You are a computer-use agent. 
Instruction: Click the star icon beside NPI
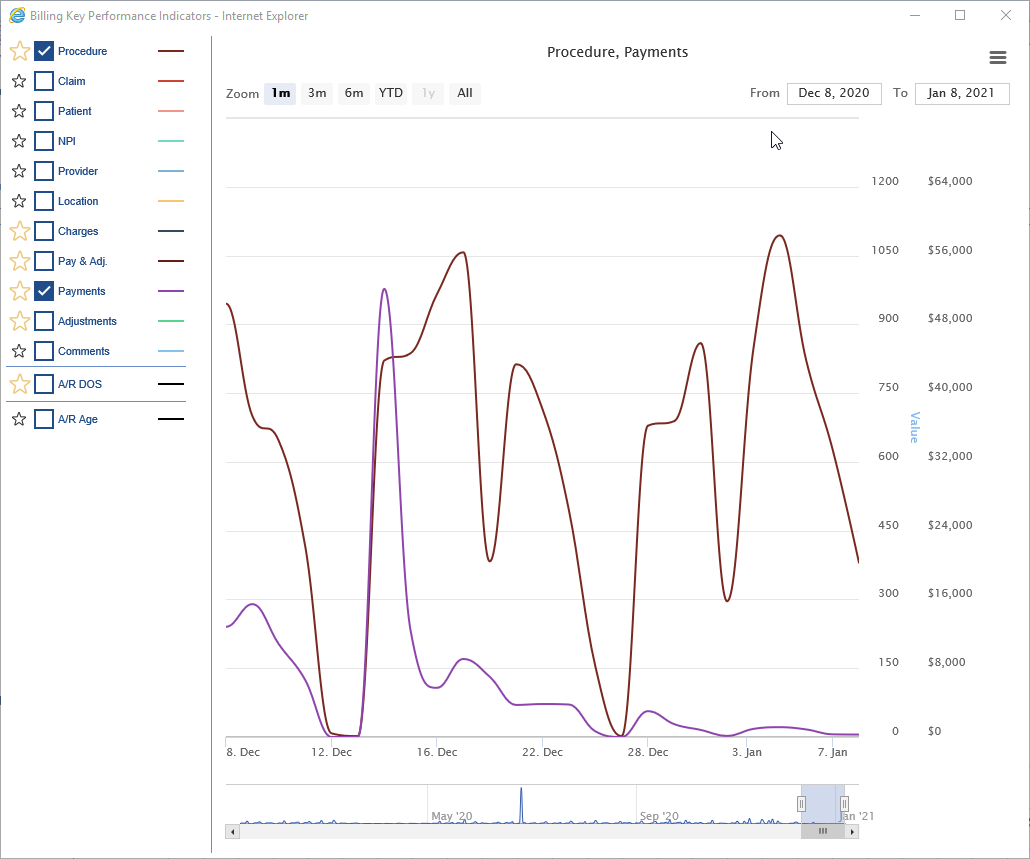[x=19, y=141]
